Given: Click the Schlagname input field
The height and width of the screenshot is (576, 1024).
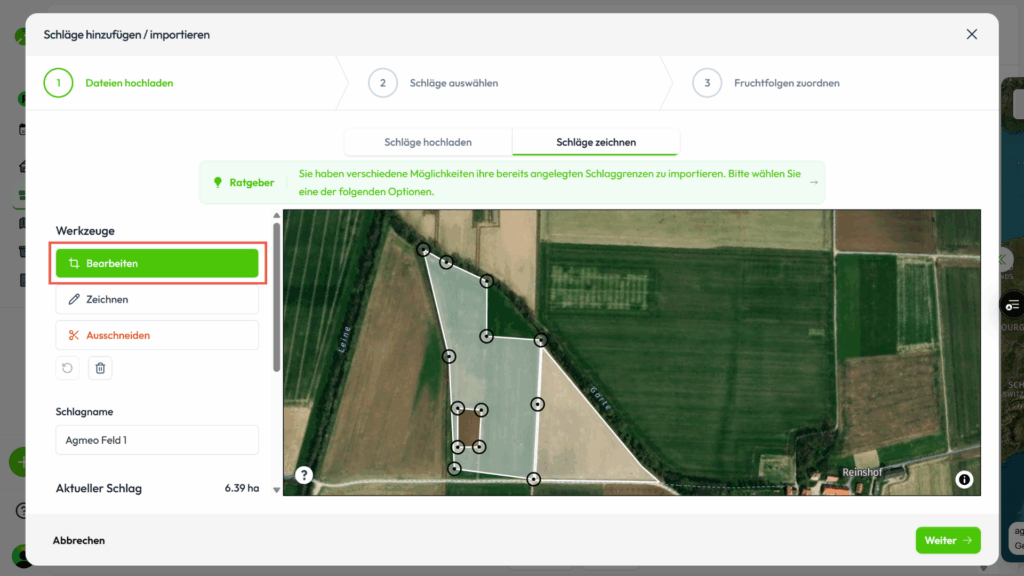Looking at the screenshot, I should pos(157,440).
